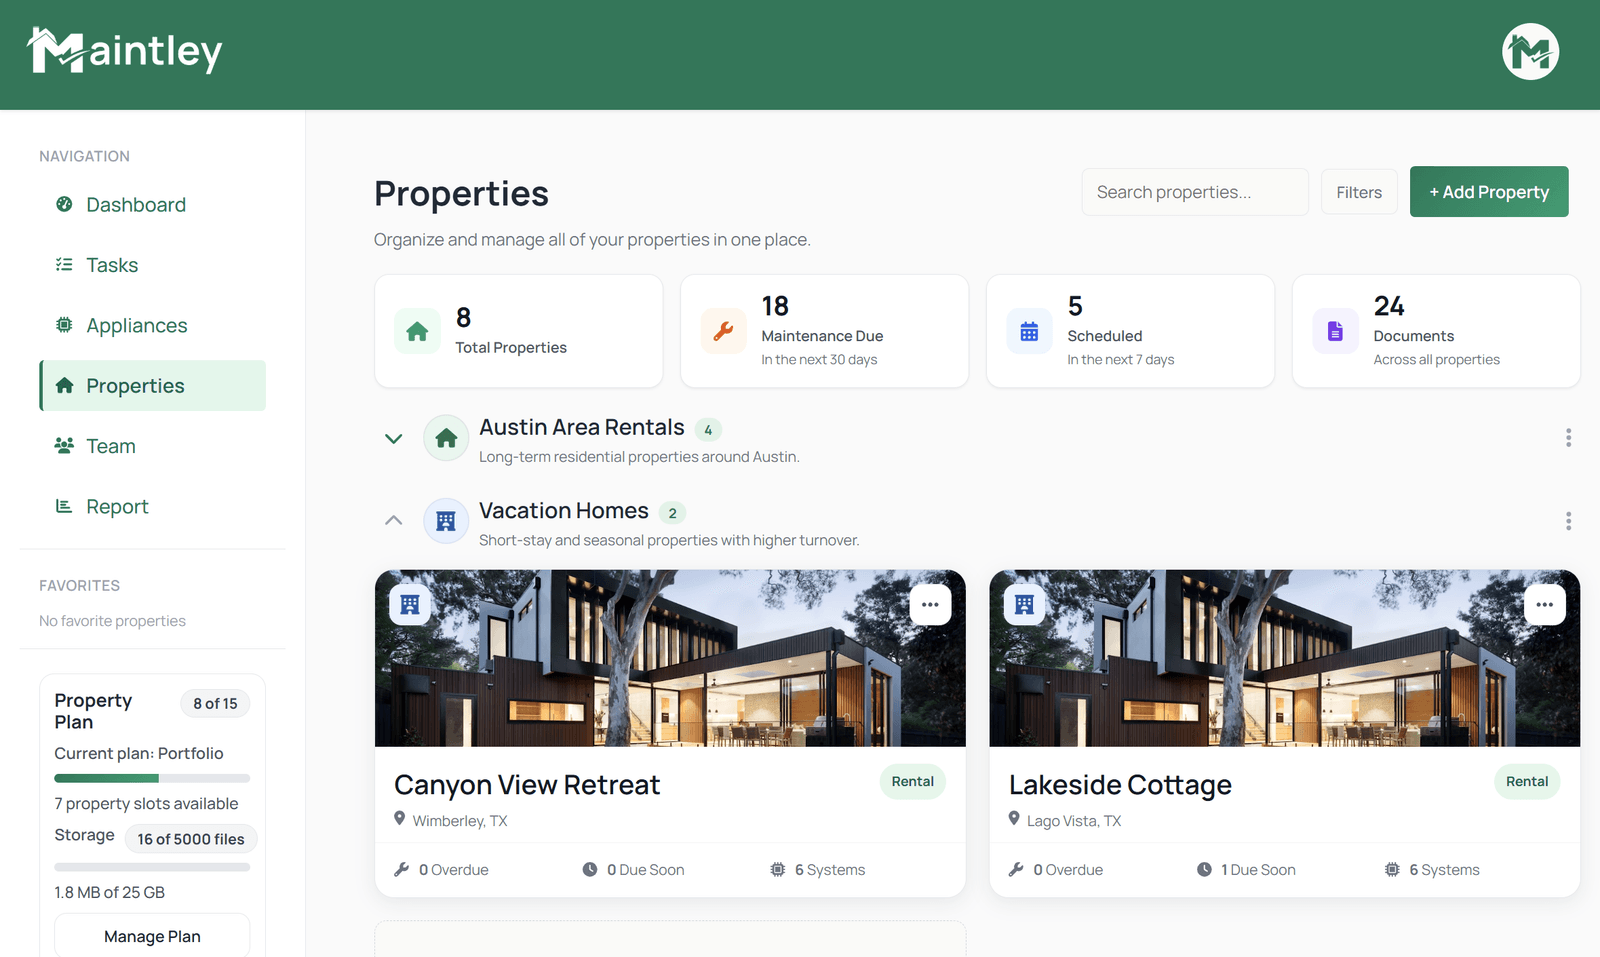Click Lakeside Cottage Systems chip icon

1392,869
